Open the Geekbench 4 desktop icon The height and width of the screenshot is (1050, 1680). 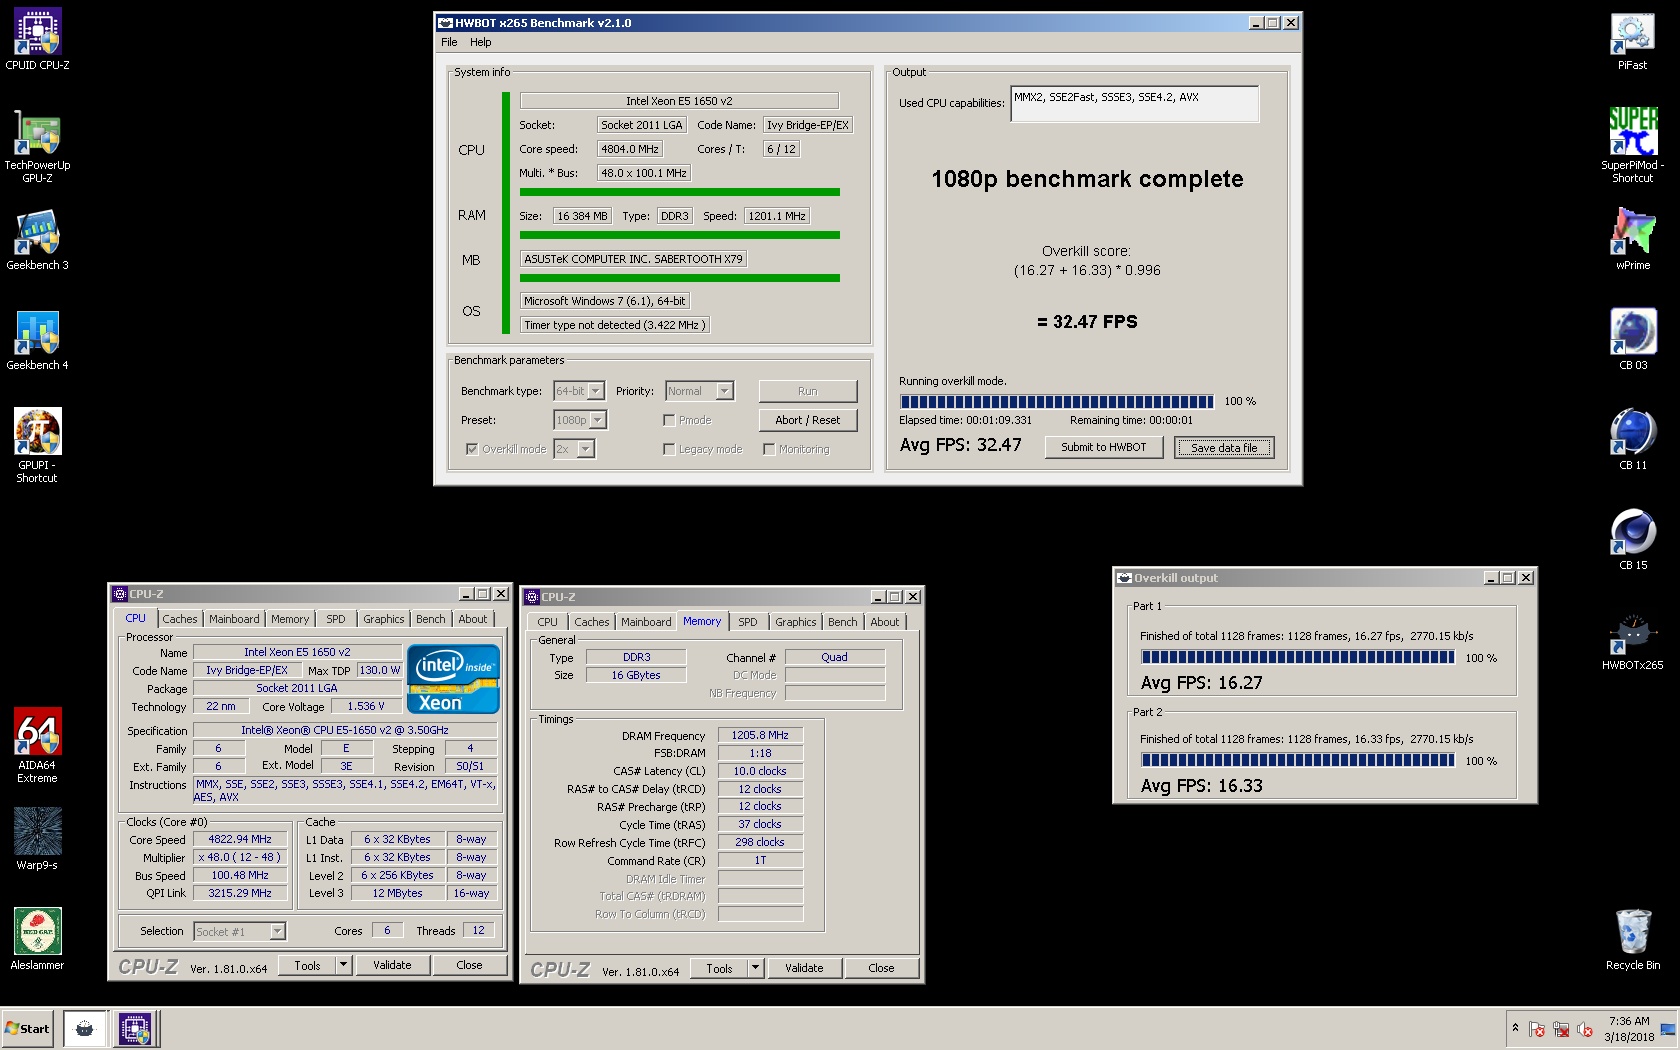tap(38, 340)
